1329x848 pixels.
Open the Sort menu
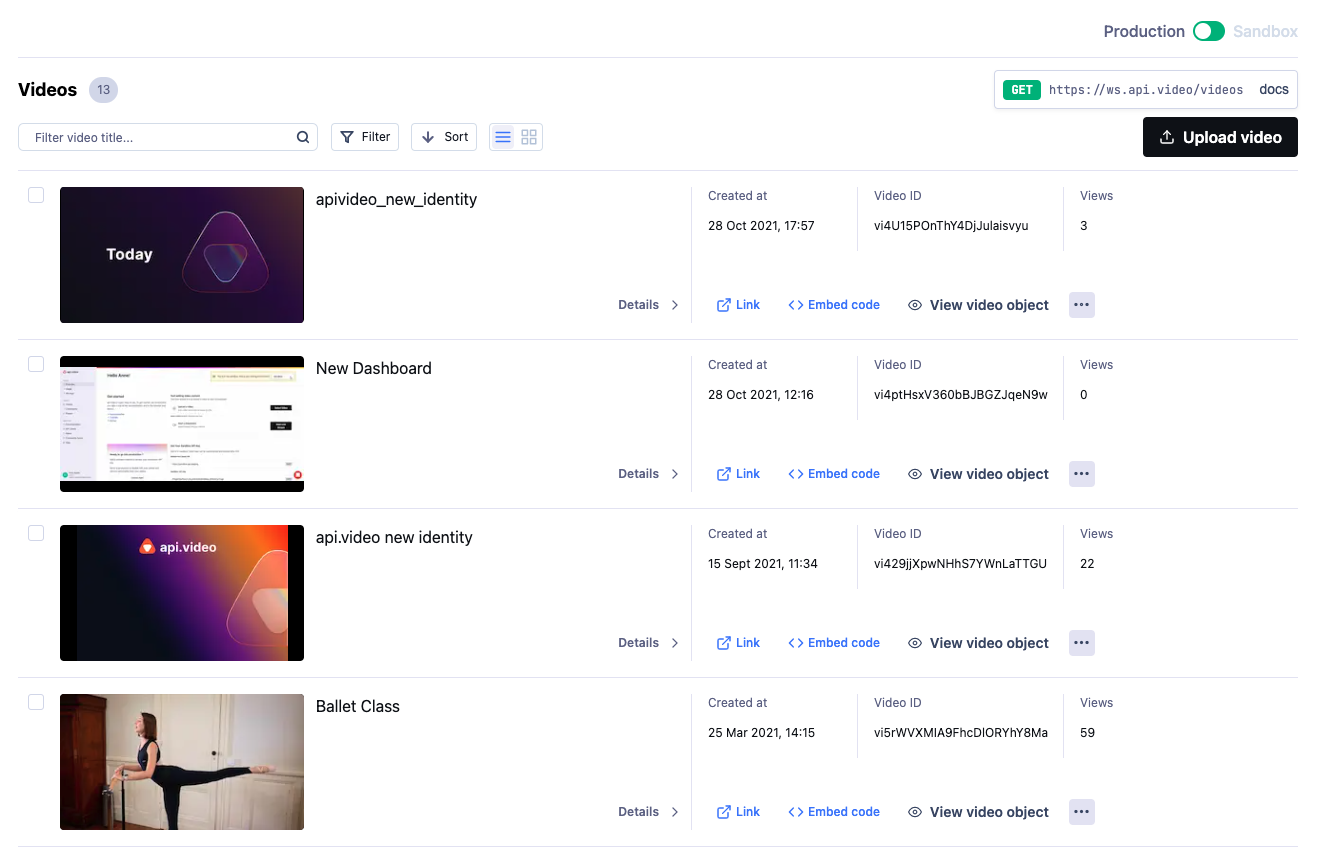point(444,137)
